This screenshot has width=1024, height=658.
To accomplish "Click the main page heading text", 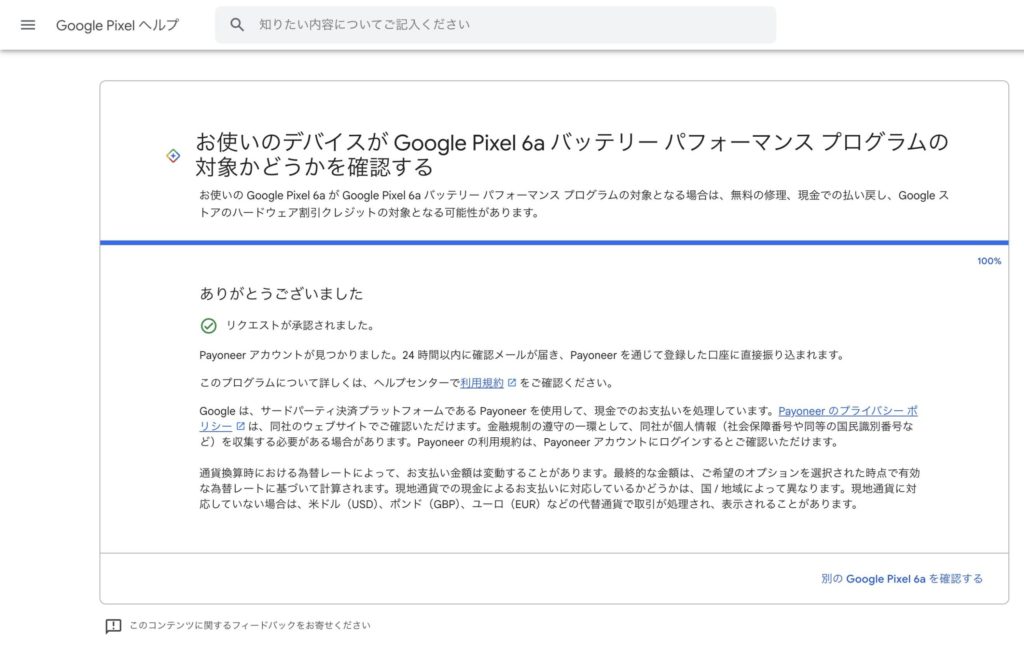I will (571, 153).
